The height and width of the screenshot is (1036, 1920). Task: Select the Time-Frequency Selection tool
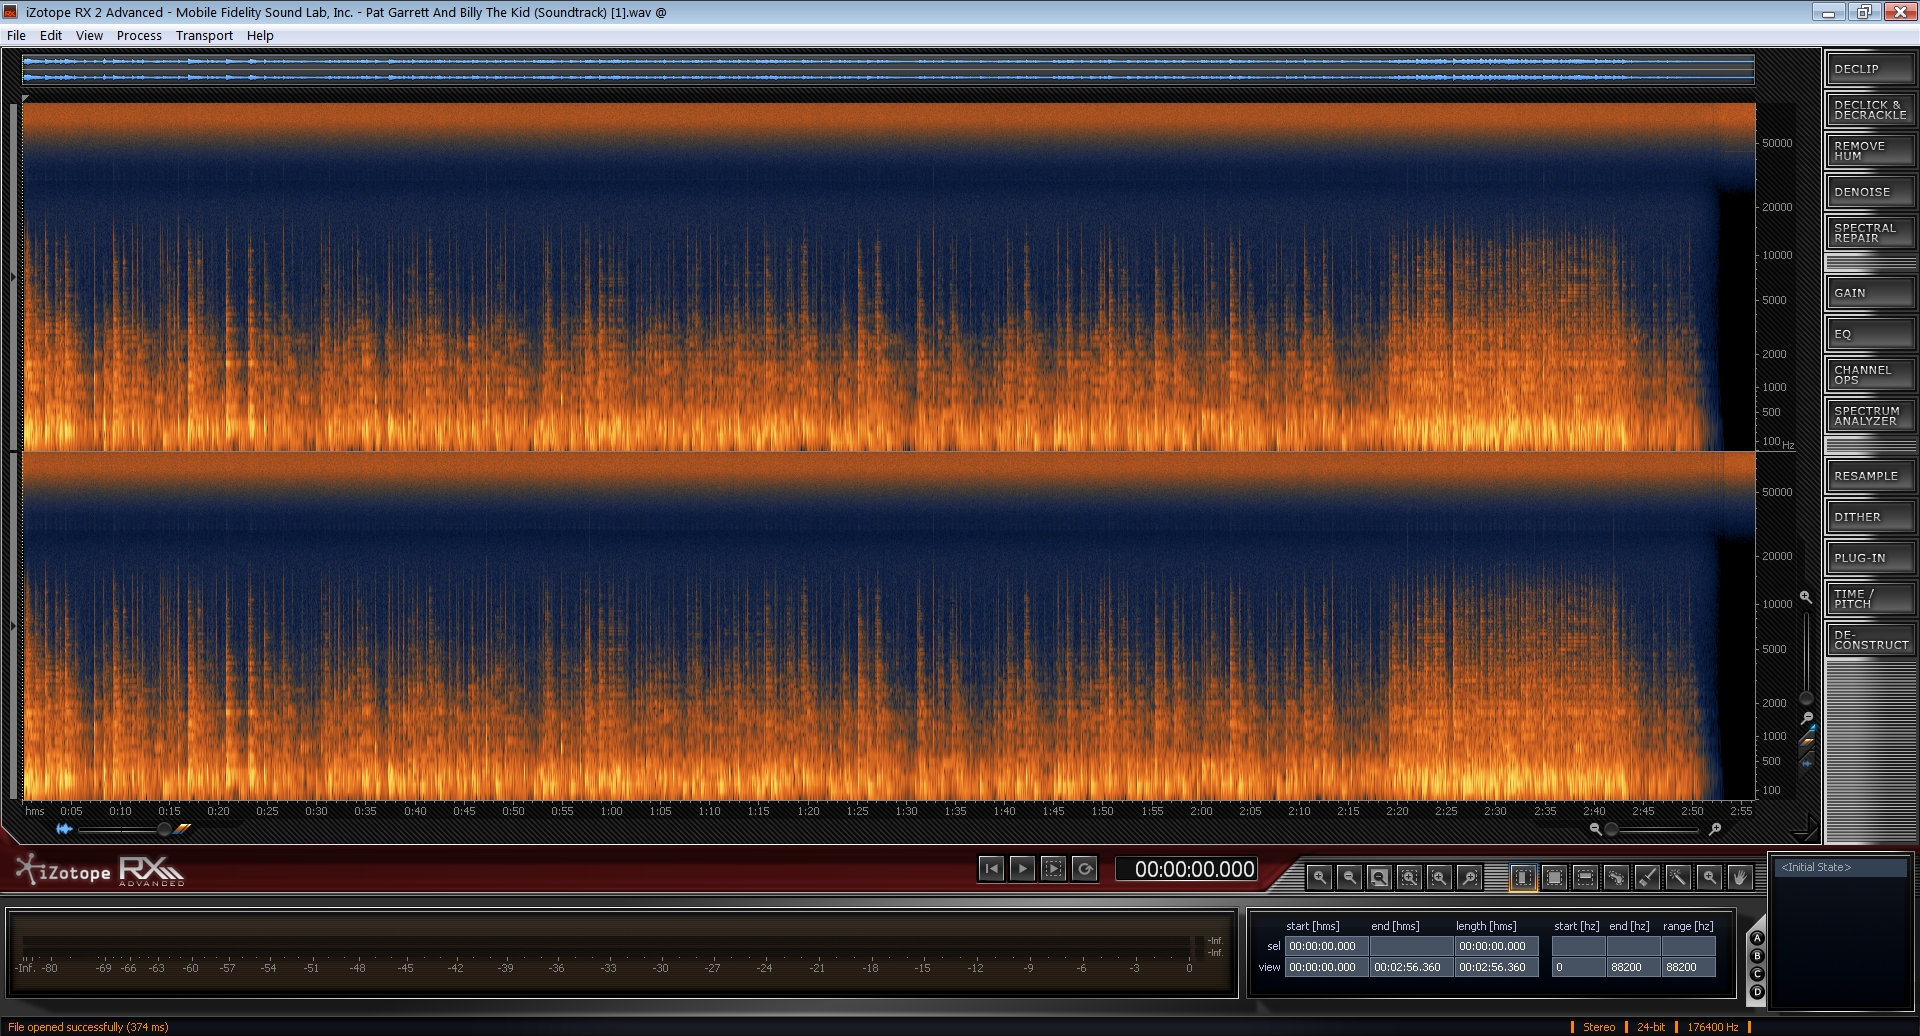1554,878
